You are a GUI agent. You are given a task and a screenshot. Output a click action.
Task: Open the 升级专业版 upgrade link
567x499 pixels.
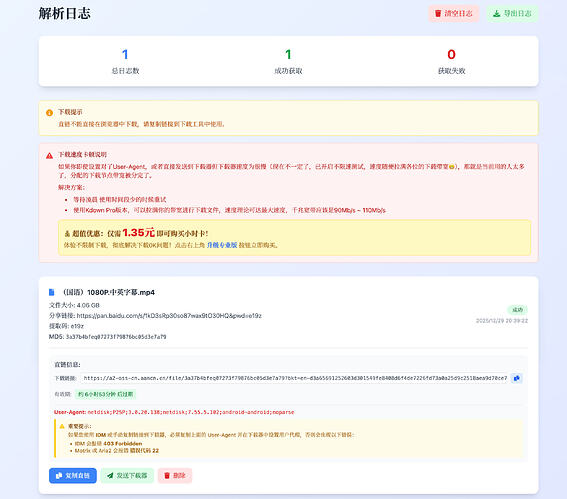(x=222, y=245)
